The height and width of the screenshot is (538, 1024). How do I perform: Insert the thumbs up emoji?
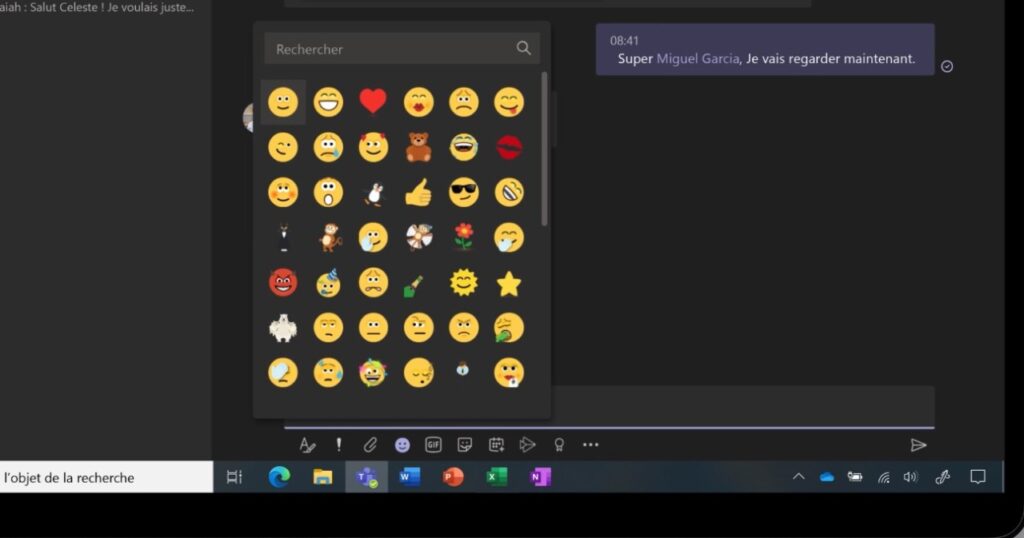tap(418, 193)
